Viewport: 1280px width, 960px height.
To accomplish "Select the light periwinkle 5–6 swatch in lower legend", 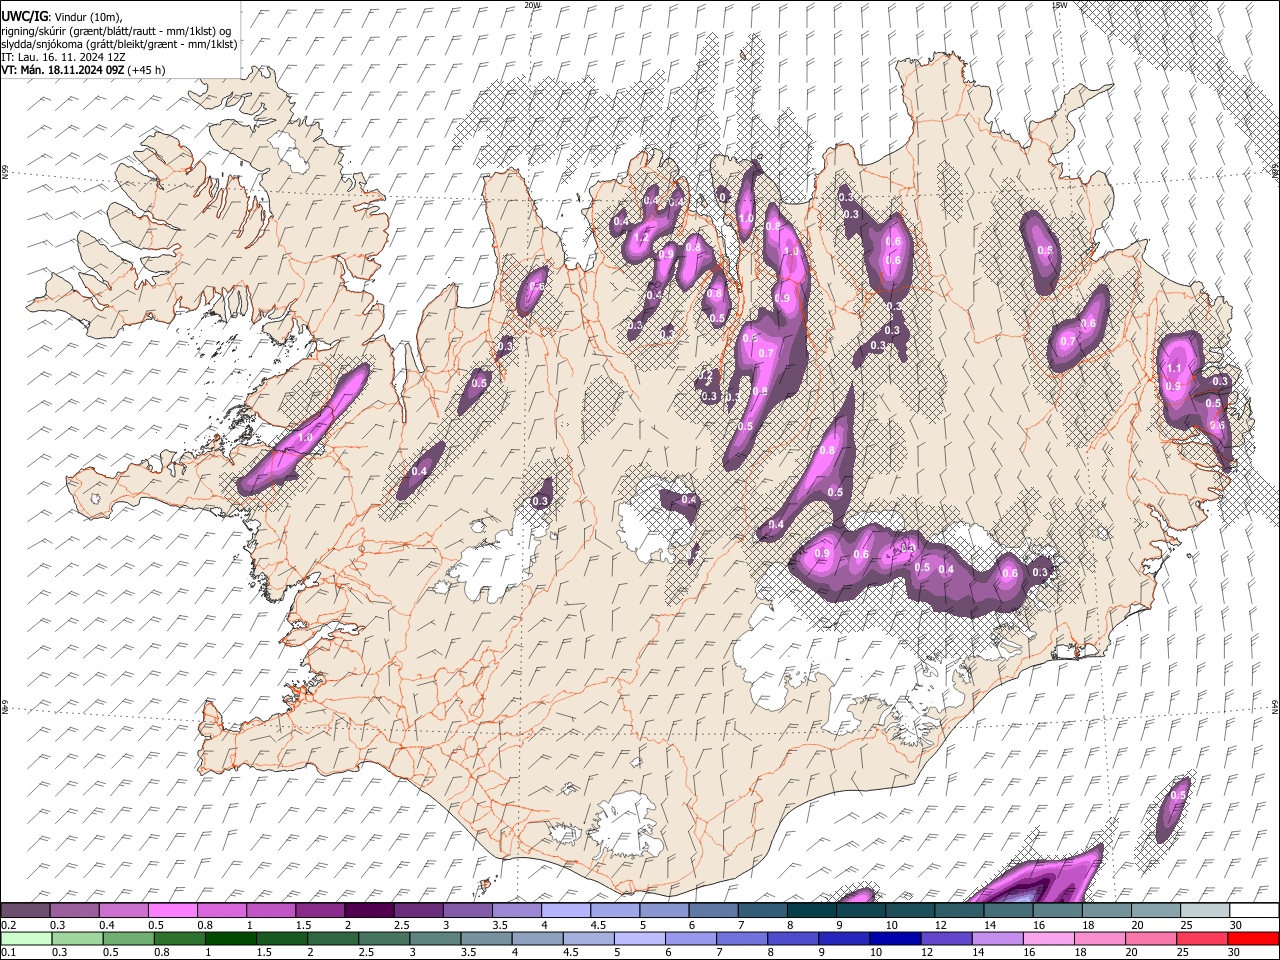I will pyautogui.click(x=640, y=938).
